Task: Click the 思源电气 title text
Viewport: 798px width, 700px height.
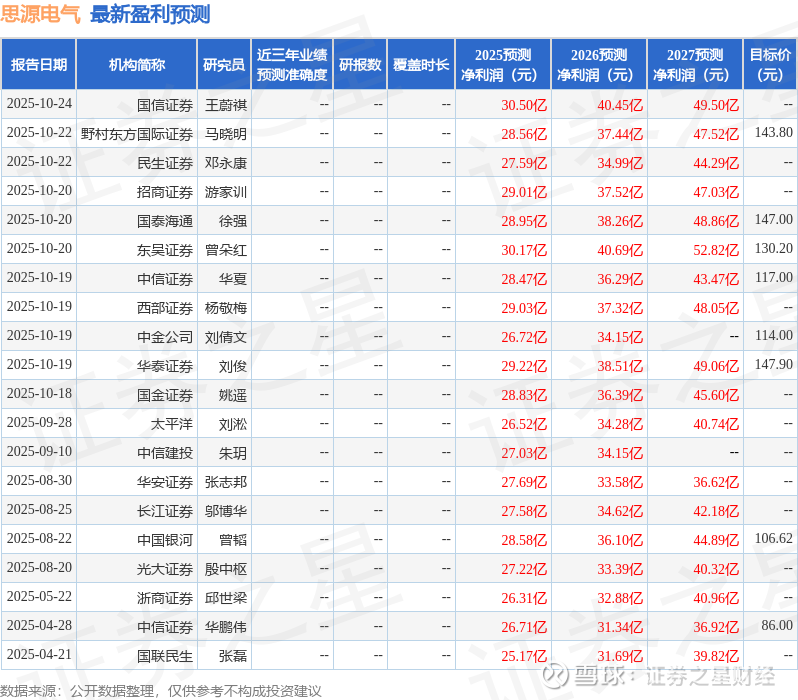Action: 40,14
